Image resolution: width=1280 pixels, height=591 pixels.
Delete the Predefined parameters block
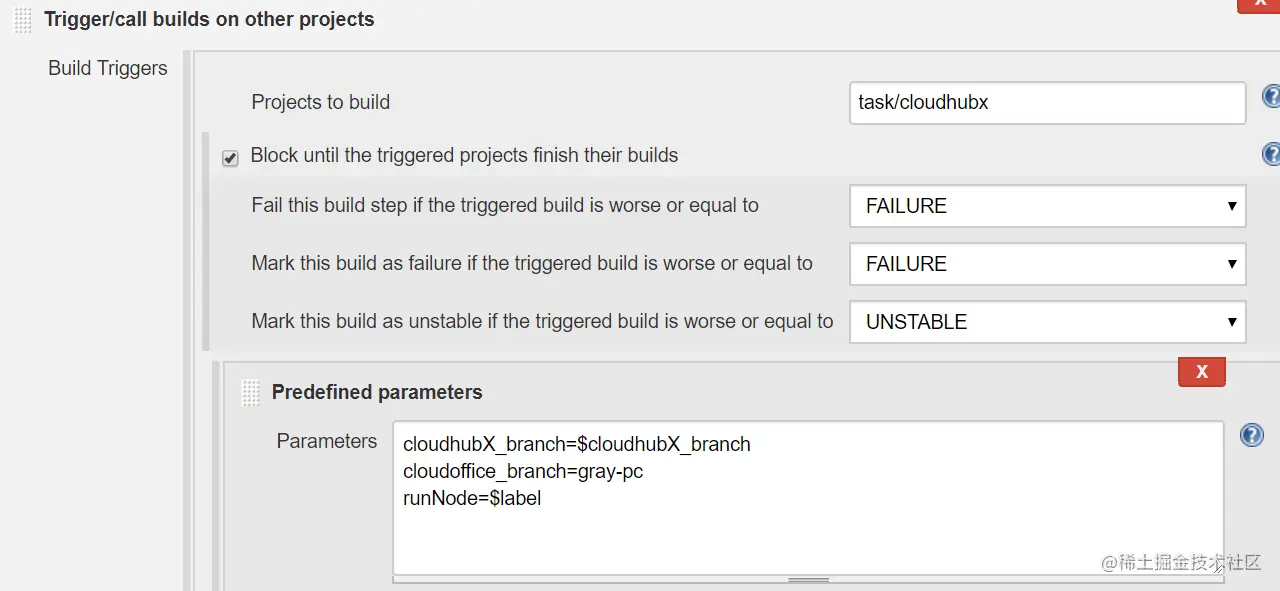pos(1201,372)
